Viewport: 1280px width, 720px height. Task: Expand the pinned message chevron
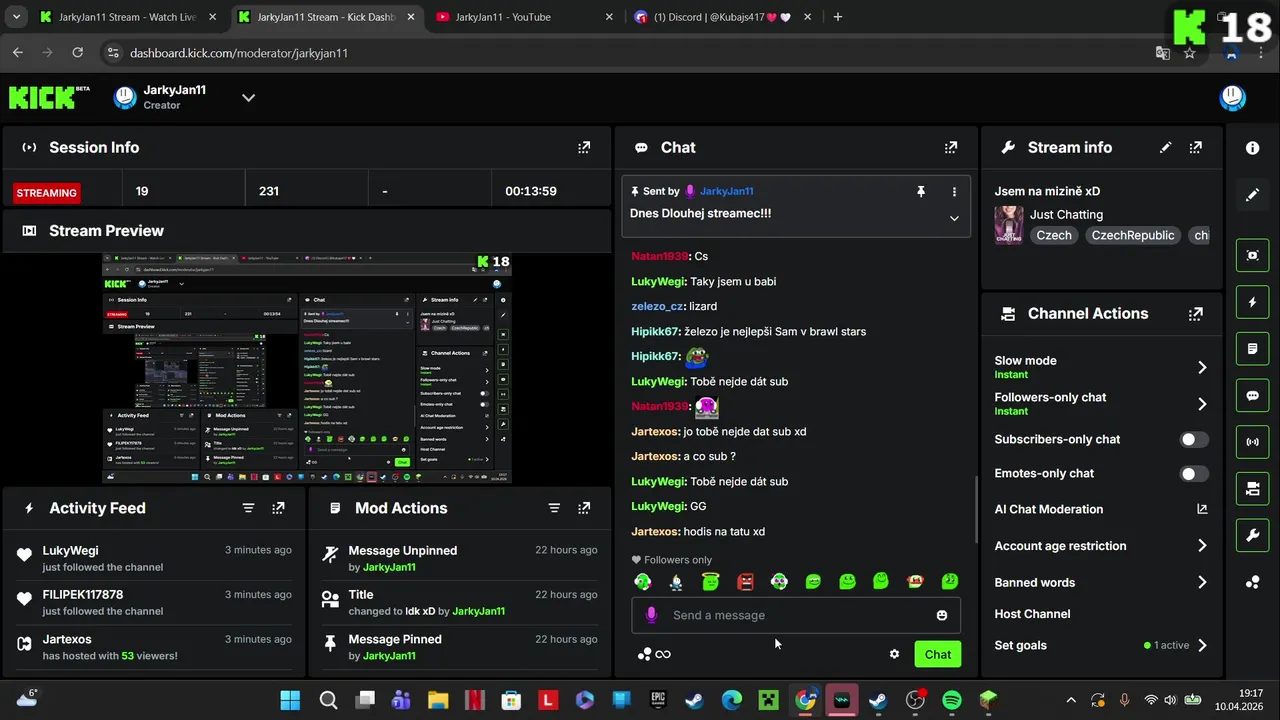click(x=954, y=218)
